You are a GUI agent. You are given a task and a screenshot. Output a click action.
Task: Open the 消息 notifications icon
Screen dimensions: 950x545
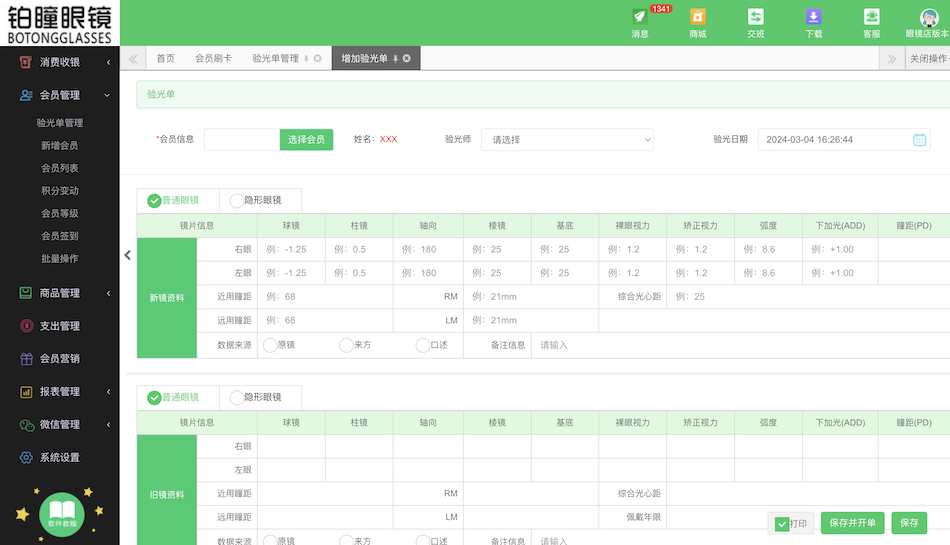point(640,17)
